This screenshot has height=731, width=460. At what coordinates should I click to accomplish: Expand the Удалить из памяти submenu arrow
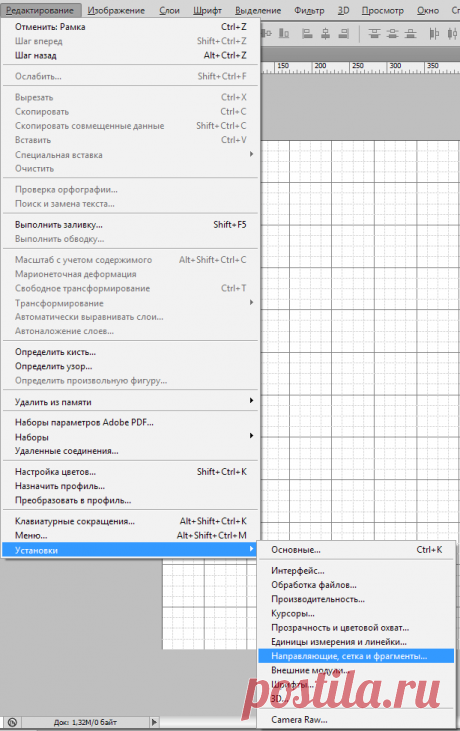pyautogui.click(x=251, y=401)
